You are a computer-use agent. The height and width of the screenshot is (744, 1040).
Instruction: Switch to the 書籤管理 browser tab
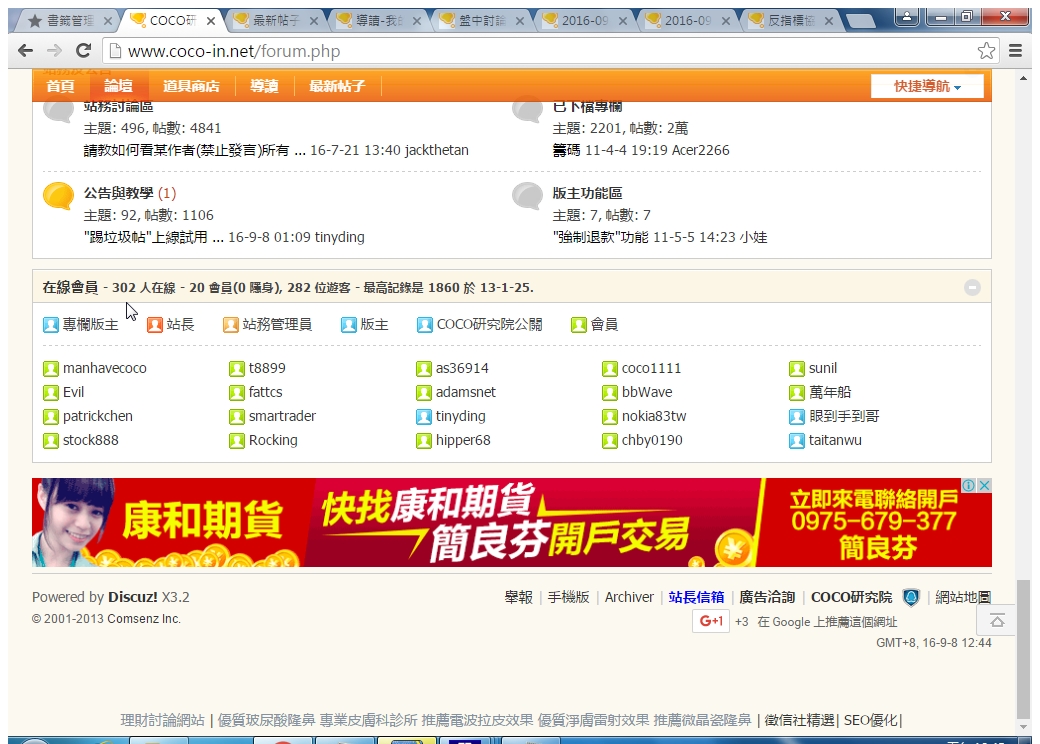70,21
